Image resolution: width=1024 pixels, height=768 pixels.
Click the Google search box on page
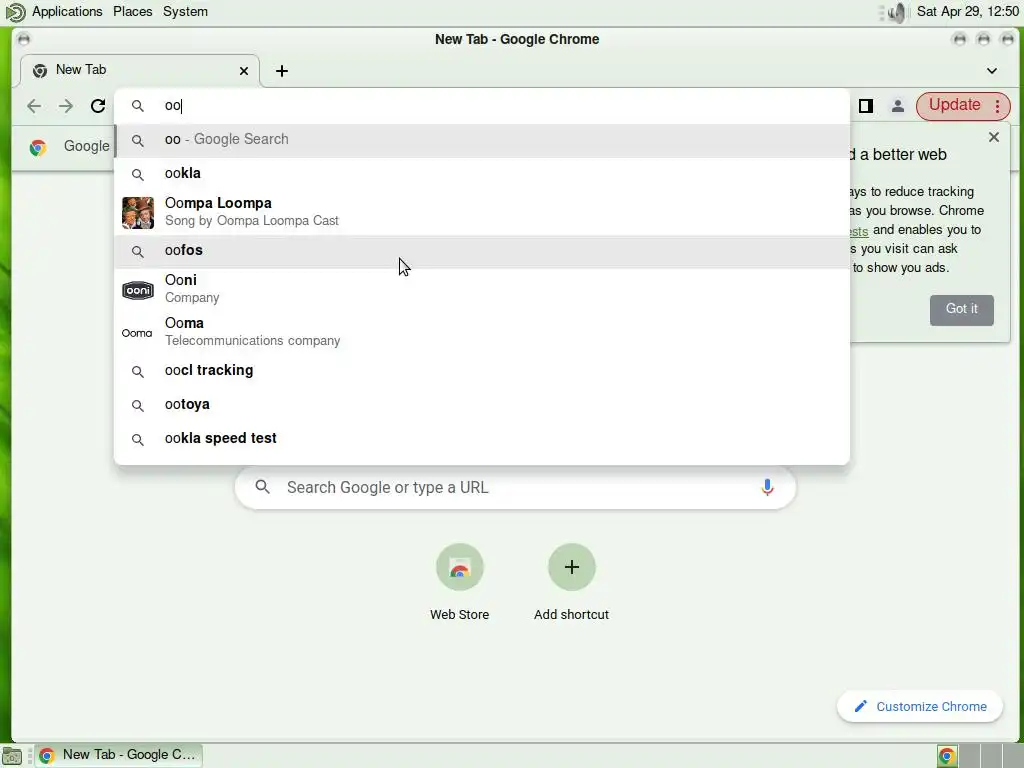[515, 487]
